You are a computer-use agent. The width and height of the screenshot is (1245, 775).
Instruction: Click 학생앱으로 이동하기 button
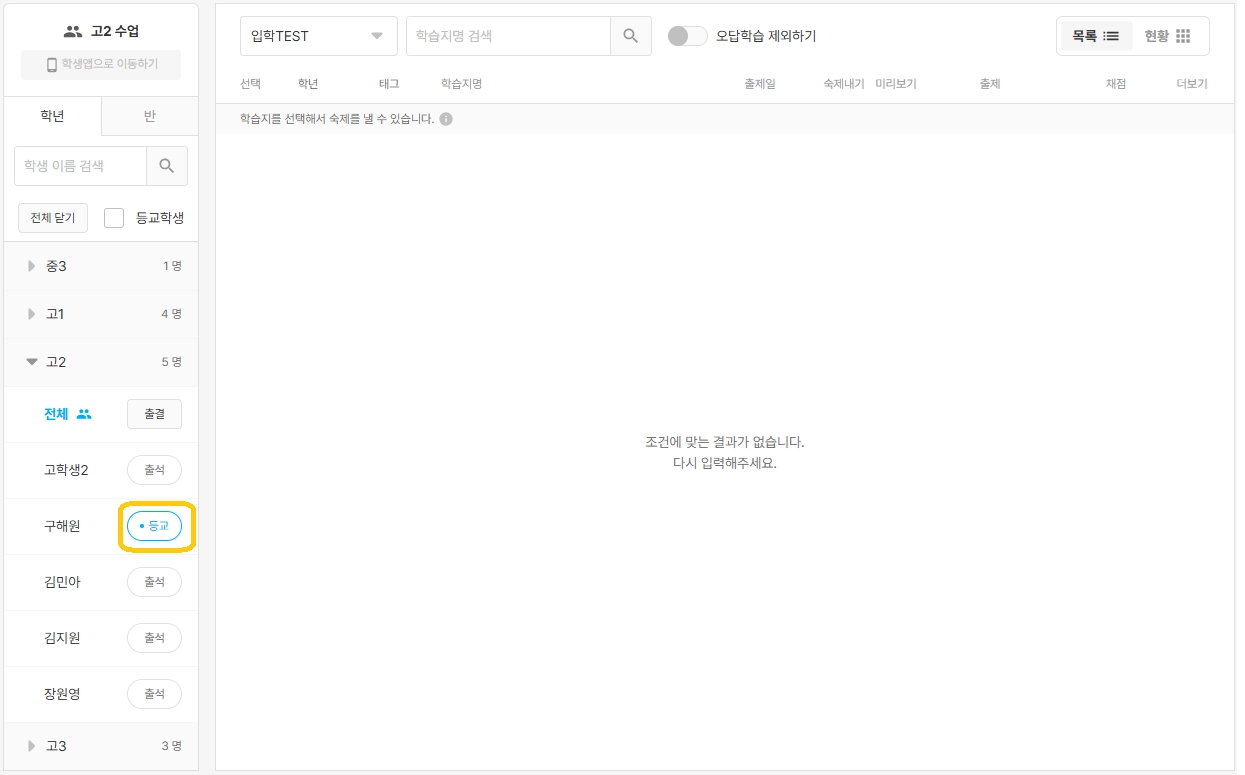coord(101,65)
